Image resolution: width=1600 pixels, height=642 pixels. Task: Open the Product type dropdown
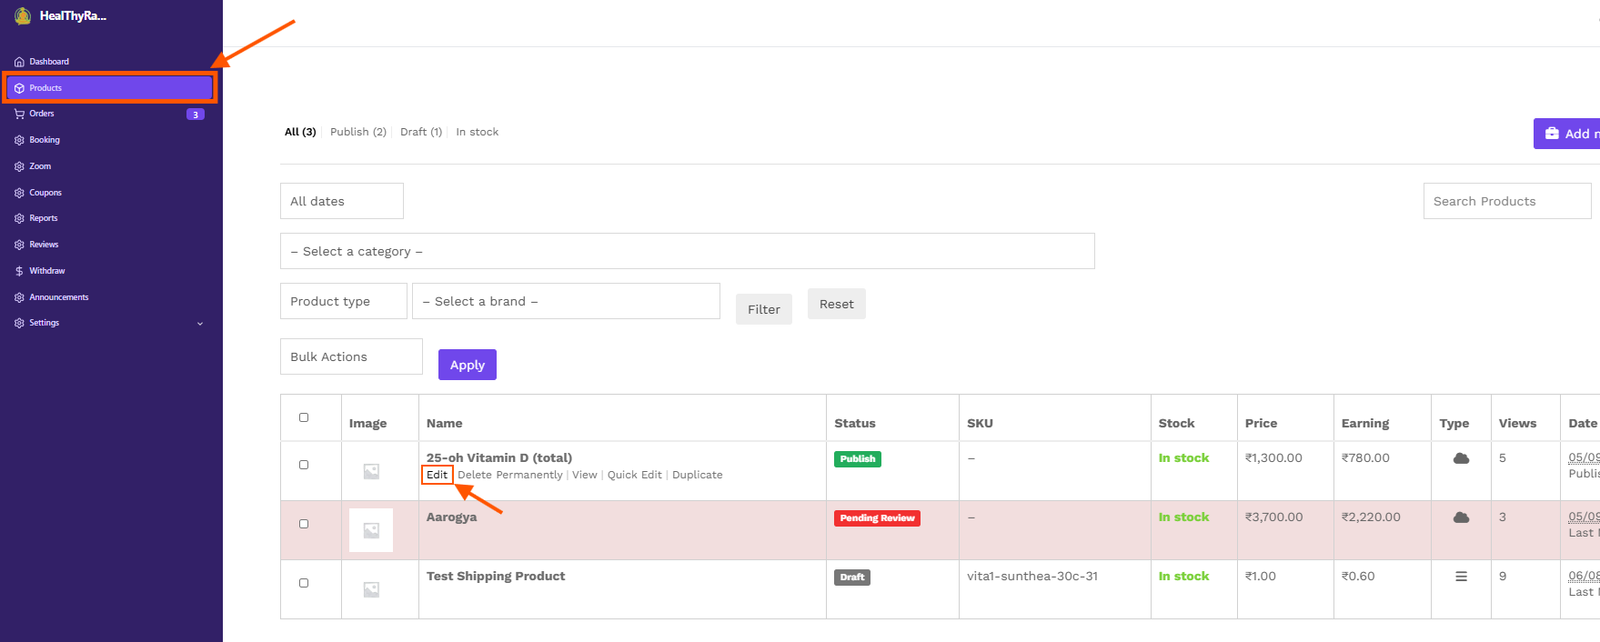coord(343,301)
